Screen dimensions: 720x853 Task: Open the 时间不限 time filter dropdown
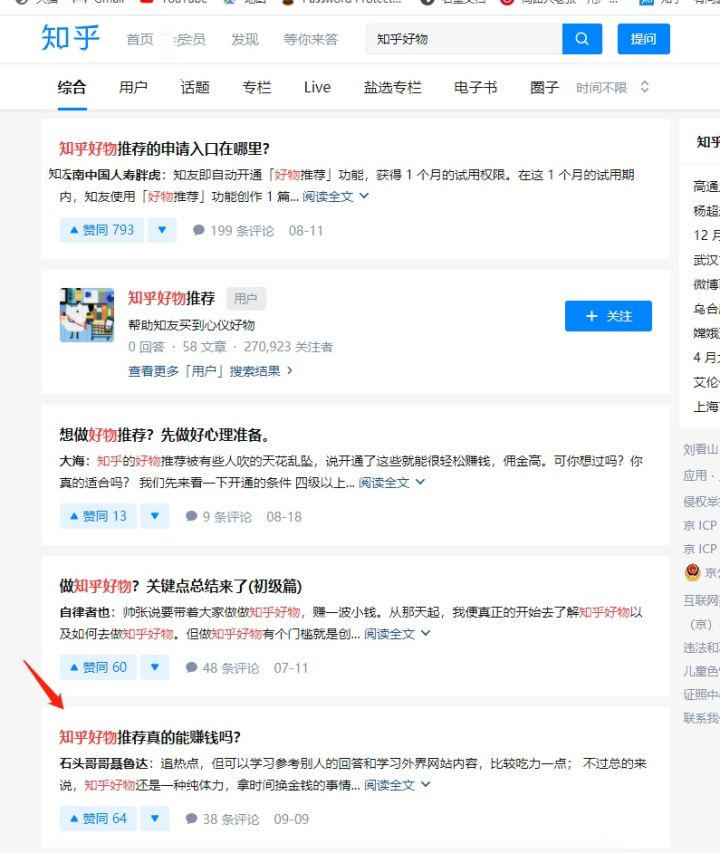[612, 88]
